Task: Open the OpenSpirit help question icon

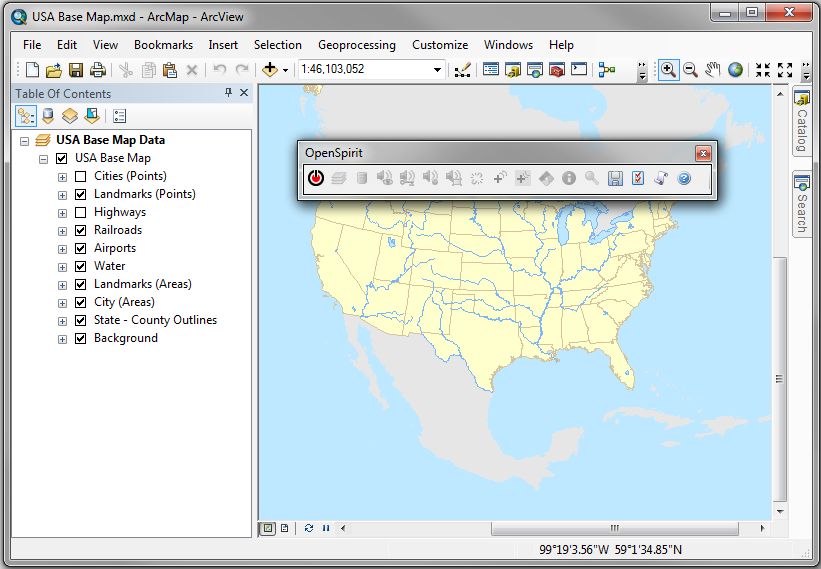Action: pyautogui.click(x=684, y=178)
